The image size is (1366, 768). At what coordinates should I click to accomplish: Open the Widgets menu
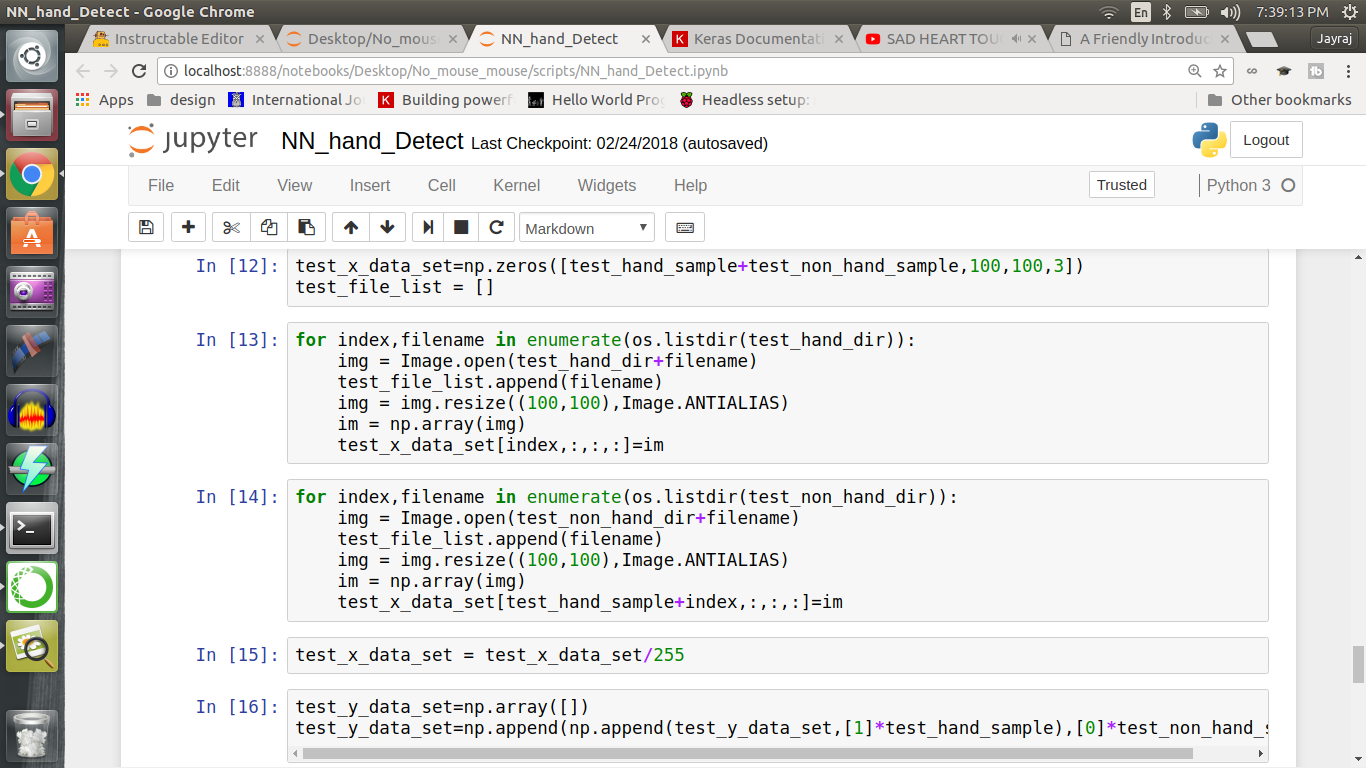coord(607,185)
